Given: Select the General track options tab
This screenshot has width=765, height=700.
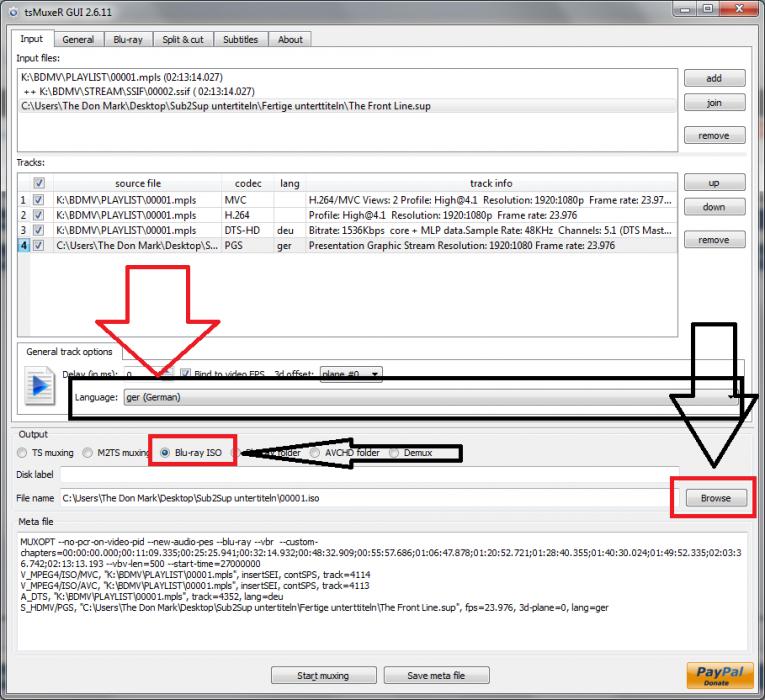Looking at the screenshot, I should 69,352.
